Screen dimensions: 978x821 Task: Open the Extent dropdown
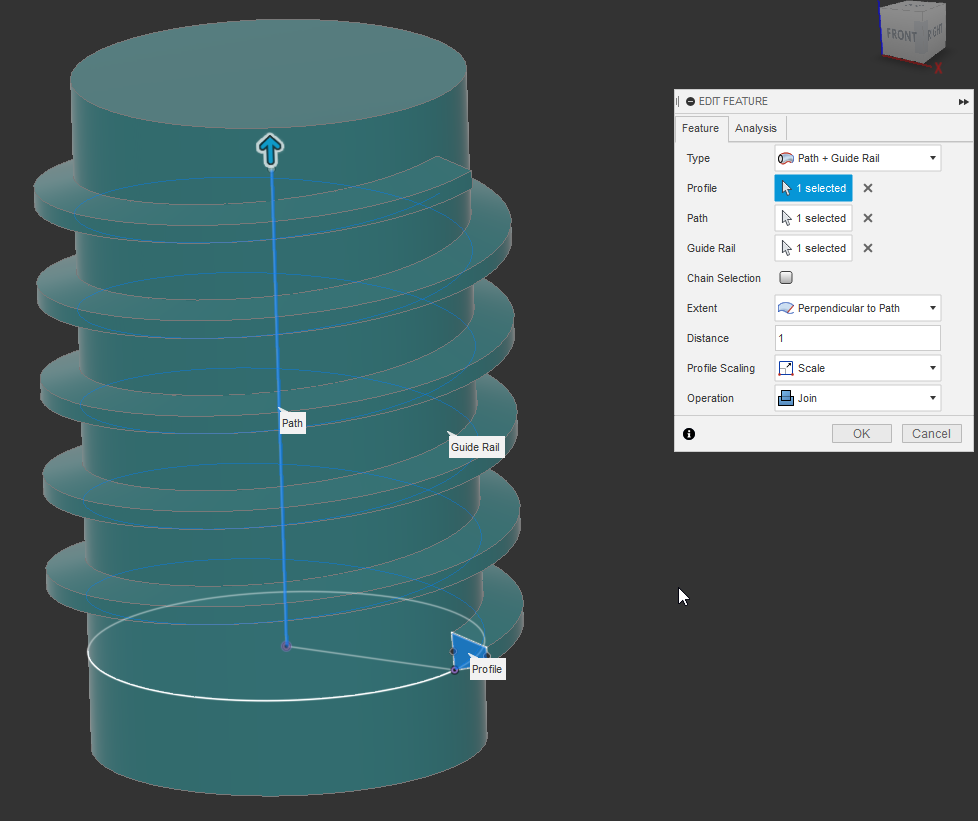tap(857, 308)
